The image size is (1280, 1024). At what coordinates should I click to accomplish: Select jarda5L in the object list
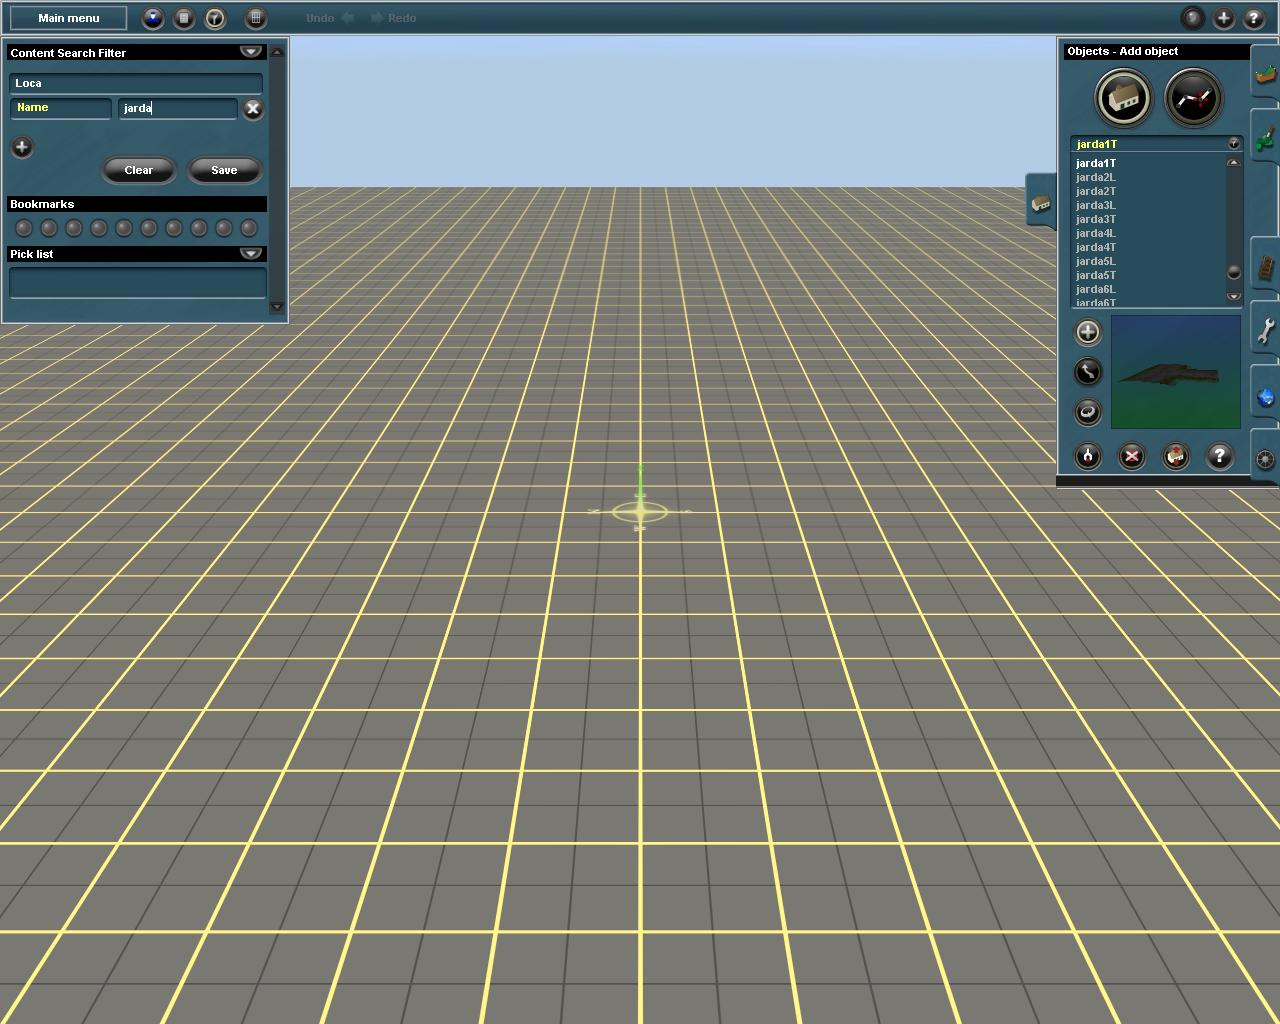[1096, 261]
